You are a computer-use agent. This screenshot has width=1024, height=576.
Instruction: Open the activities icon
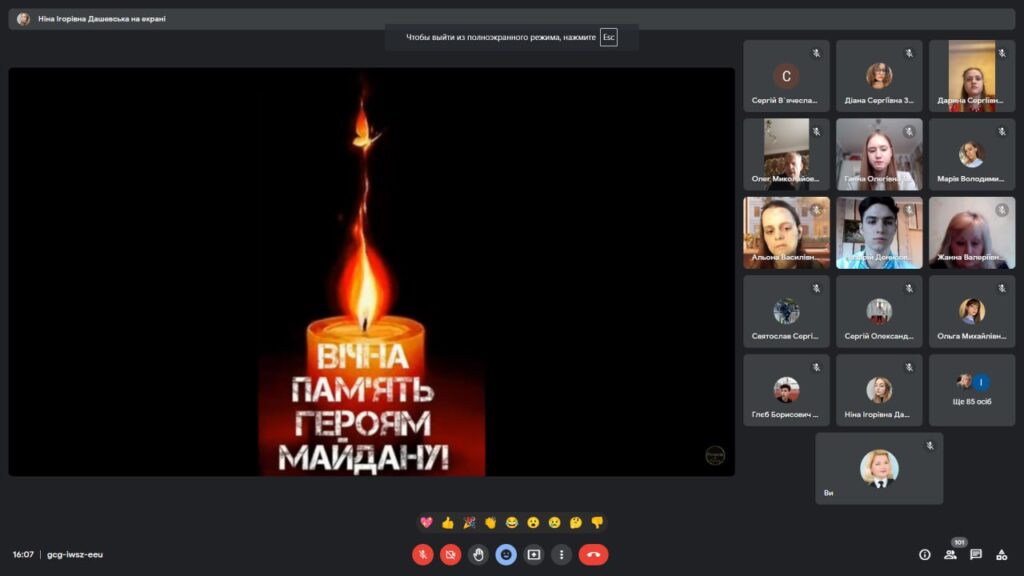[1002, 554]
